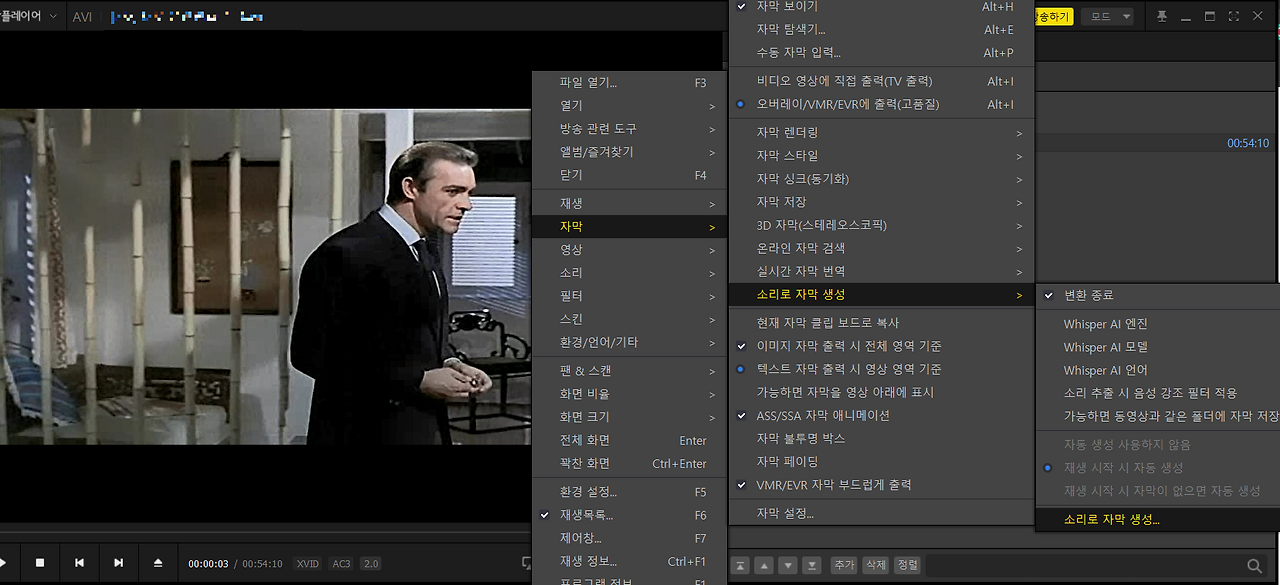Move playlist item down one arrow

click(788, 565)
